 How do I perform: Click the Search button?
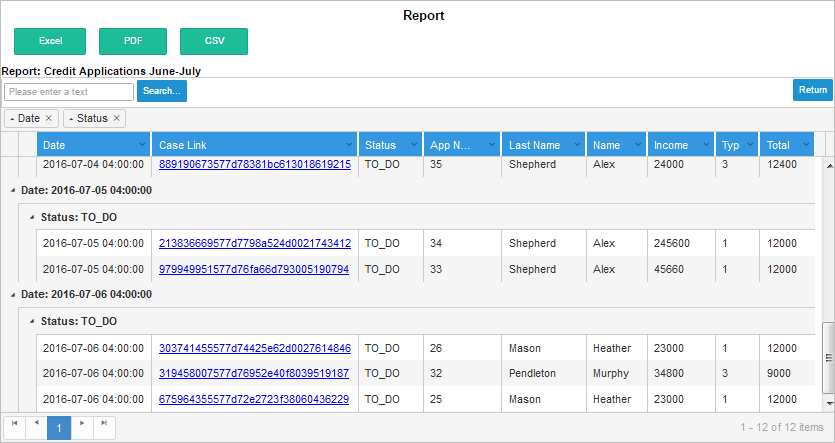point(162,91)
